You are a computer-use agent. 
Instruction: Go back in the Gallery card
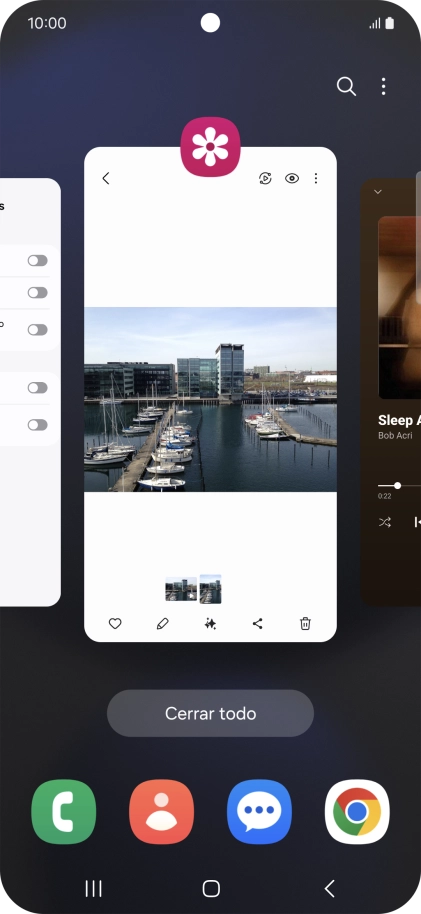pyautogui.click(x=106, y=178)
